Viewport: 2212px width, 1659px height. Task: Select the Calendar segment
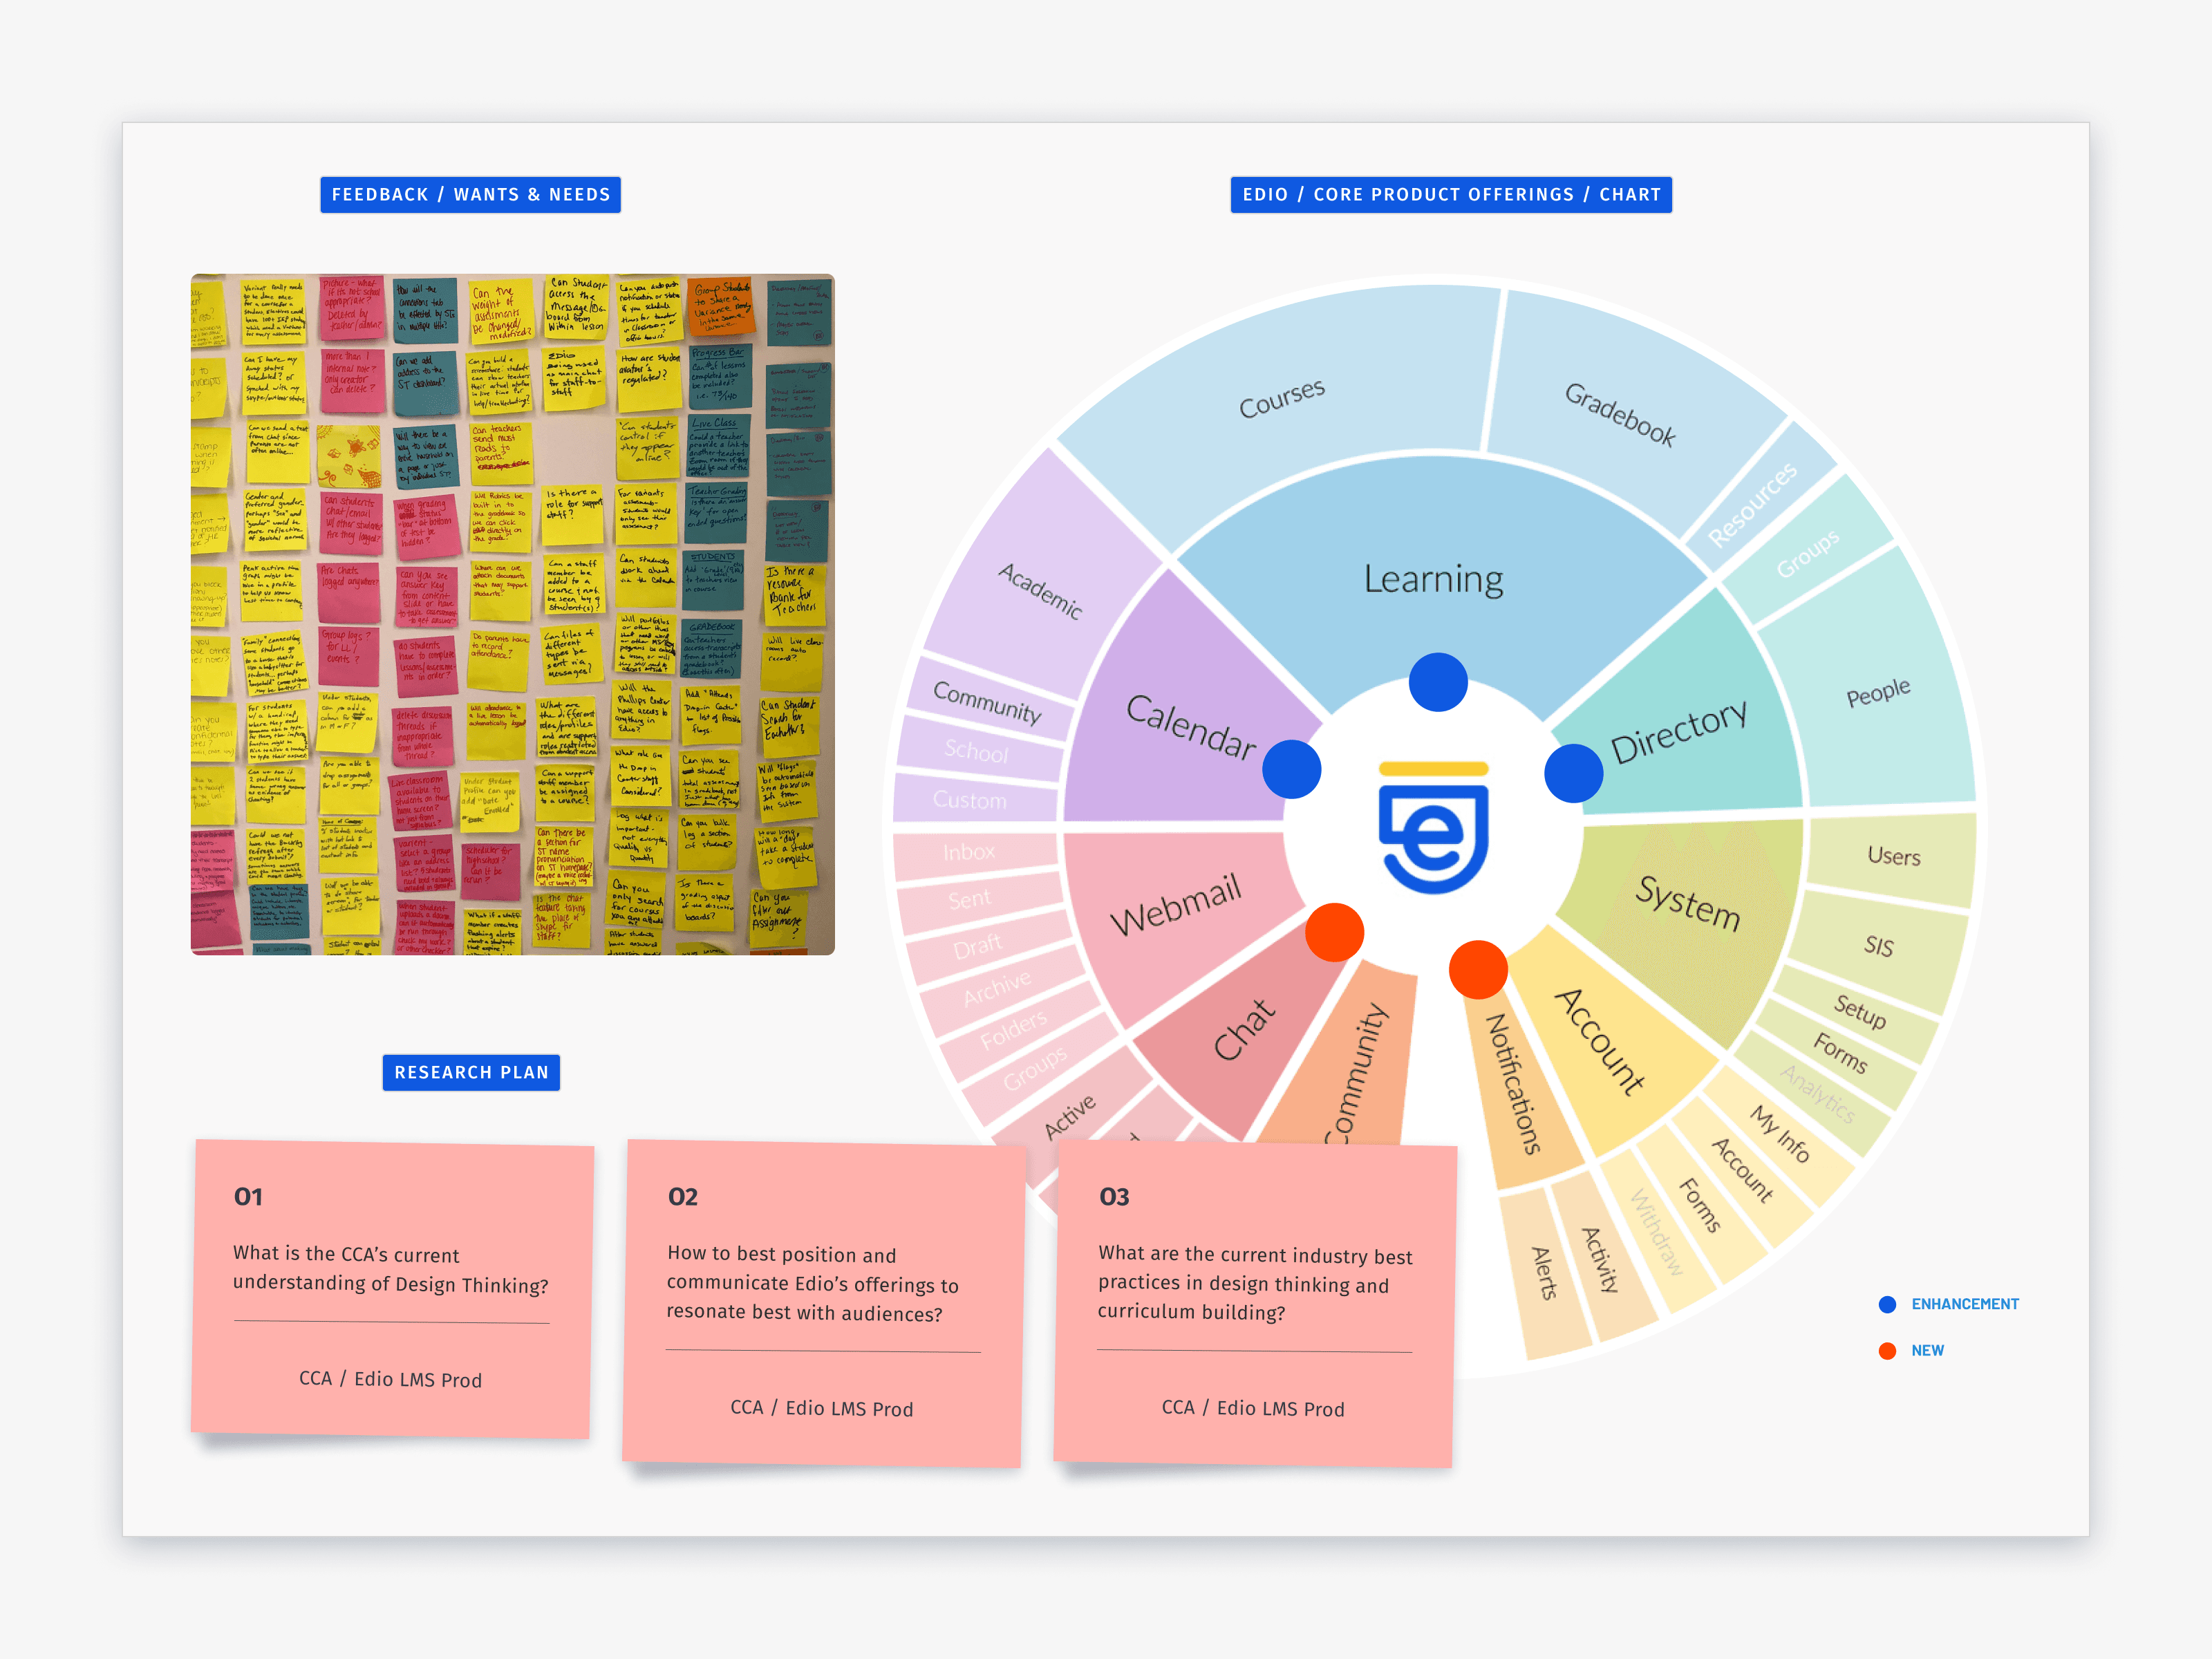tap(1190, 726)
